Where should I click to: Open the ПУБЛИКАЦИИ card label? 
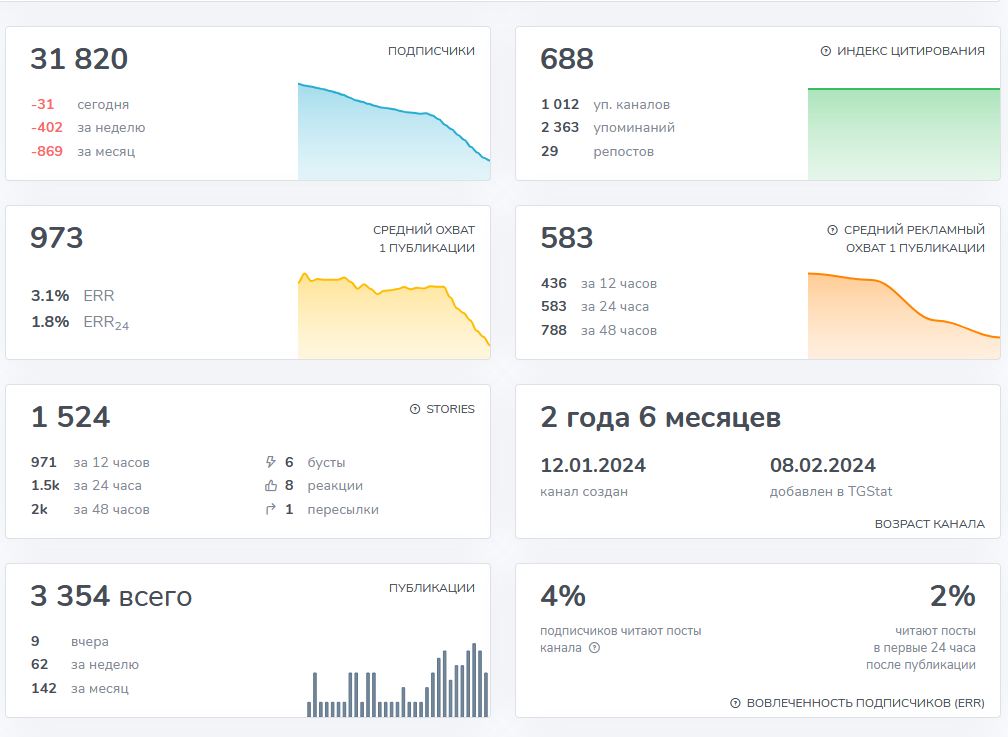coord(432,588)
